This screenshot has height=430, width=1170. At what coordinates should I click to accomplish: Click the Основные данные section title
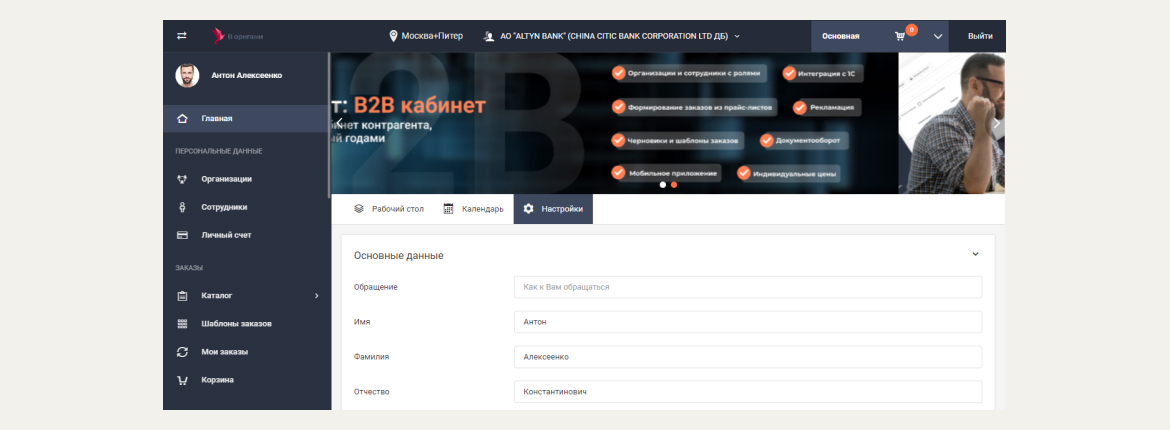point(398,255)
